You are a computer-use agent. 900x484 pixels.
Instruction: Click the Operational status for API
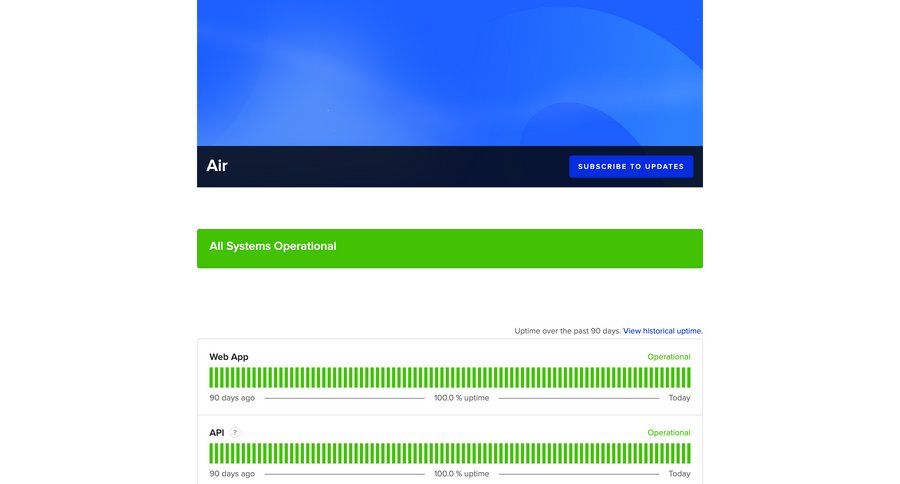(x=669, y=433)
